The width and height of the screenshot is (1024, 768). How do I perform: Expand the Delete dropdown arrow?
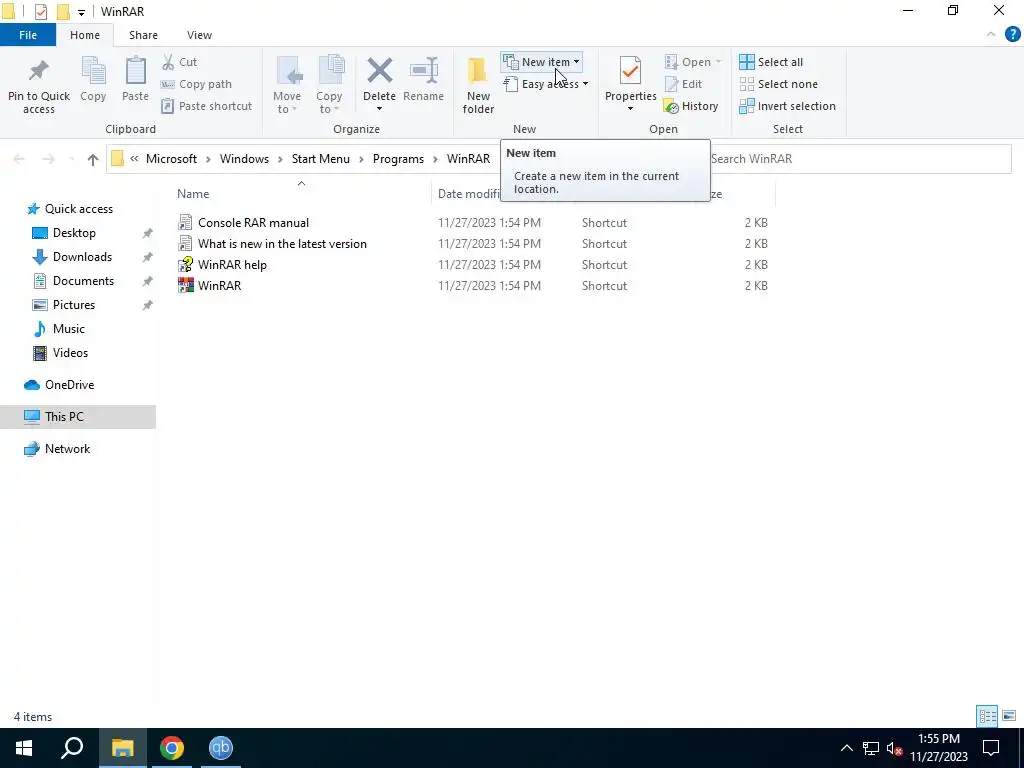coord(379,108)
